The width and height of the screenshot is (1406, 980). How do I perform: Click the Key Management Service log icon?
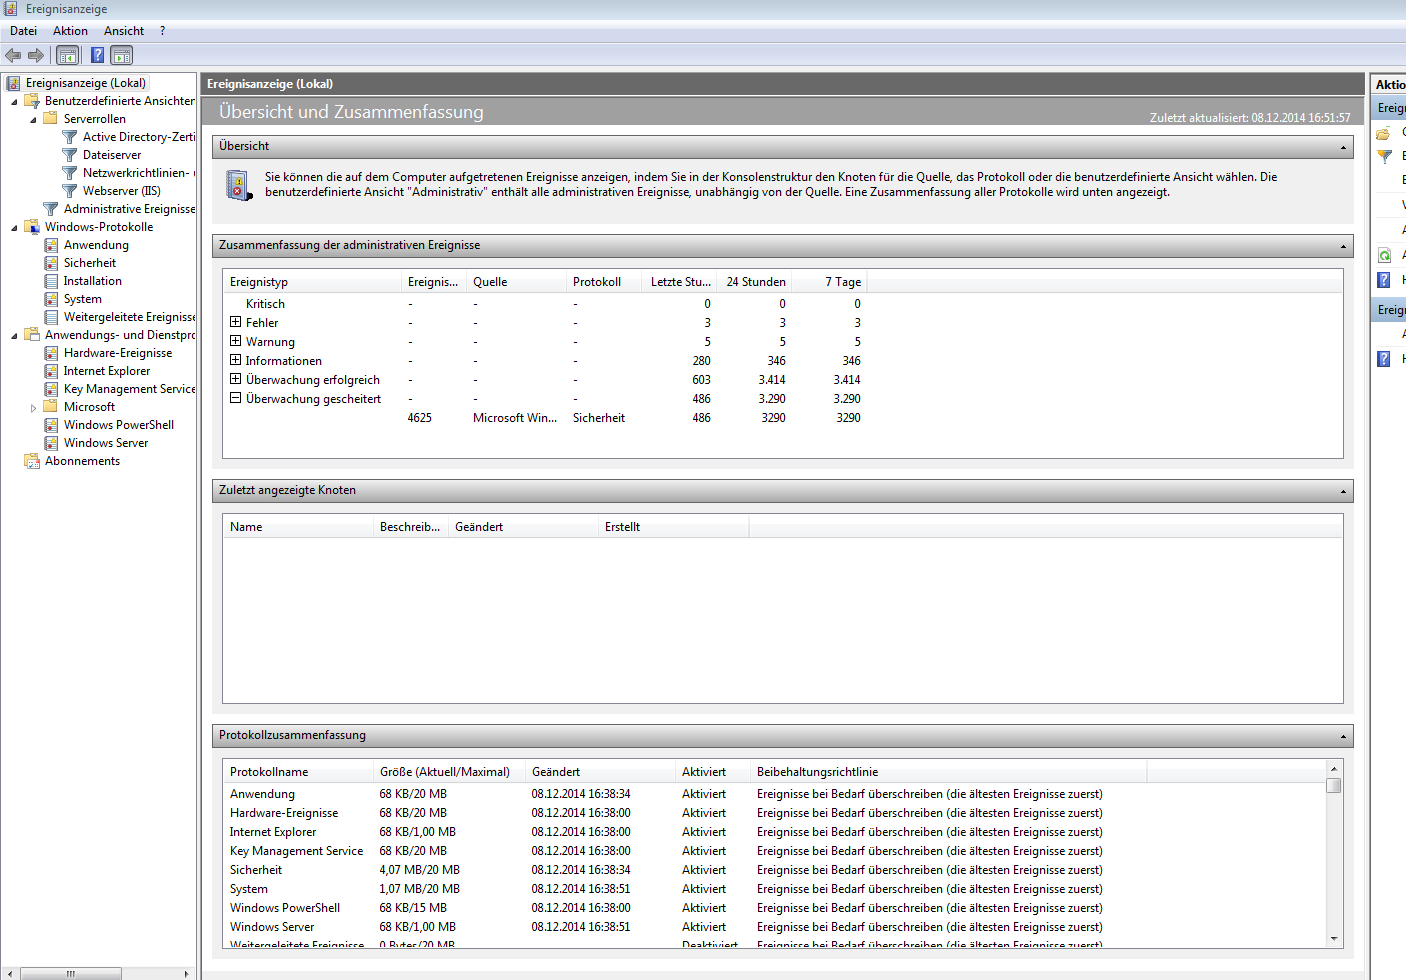(x=51, y=389)
